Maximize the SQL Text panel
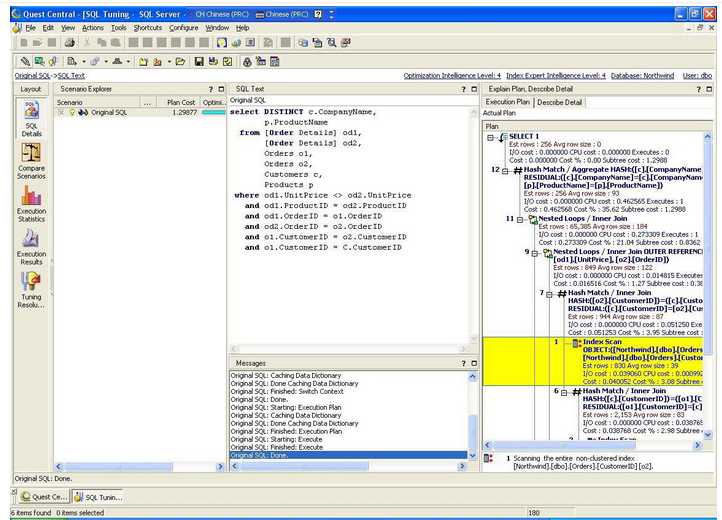This screenshot has width=722, height=520. tap(474, 89)
